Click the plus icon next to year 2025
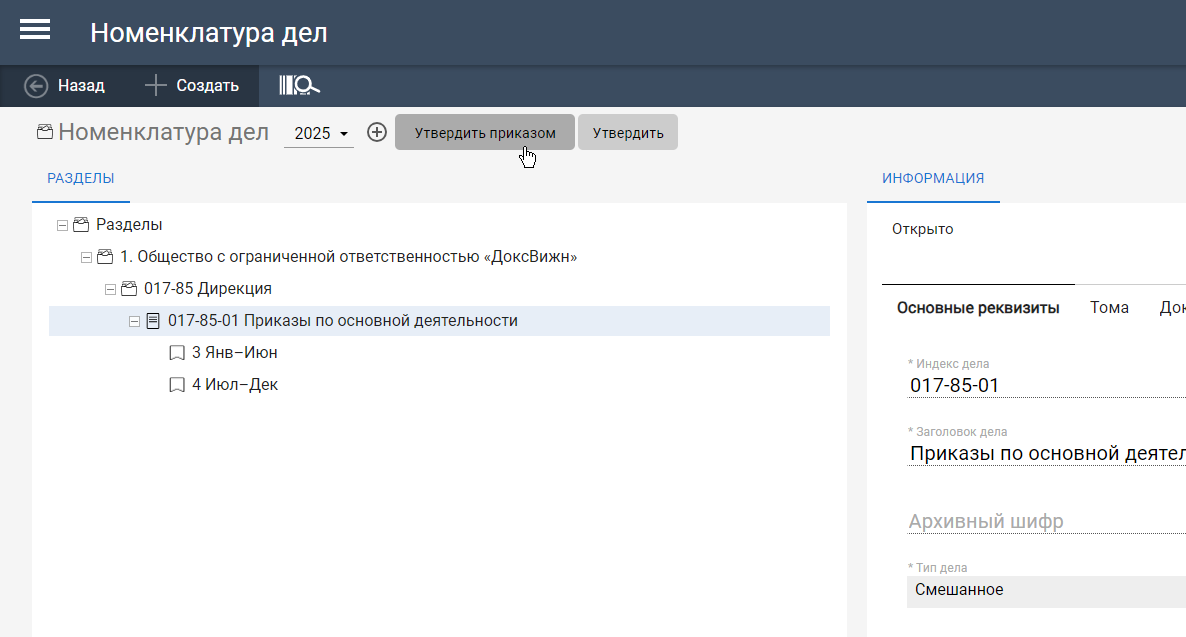1186x637 pixels. [x=377, y=132]
